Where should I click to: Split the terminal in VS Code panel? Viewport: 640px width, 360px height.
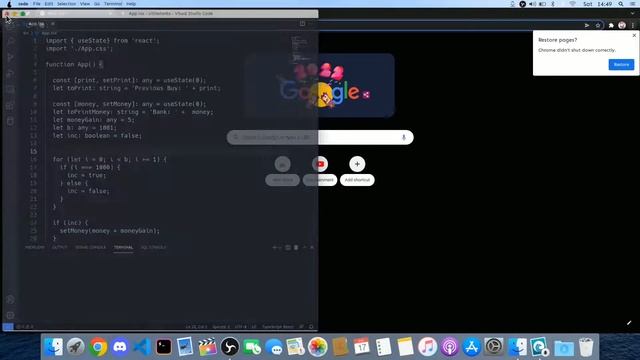288,247
